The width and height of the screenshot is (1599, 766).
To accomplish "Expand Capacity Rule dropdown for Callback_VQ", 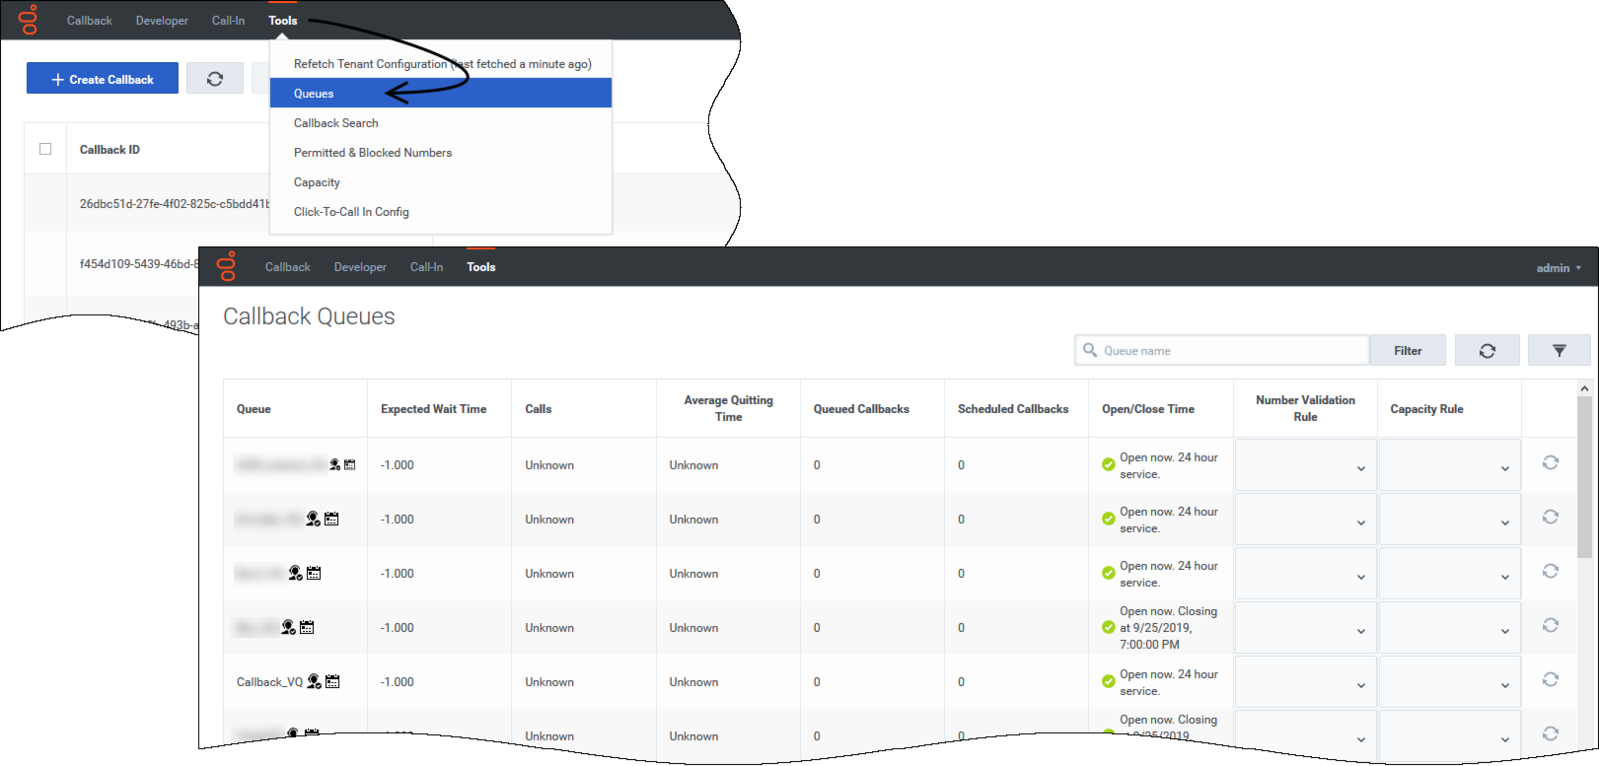I will pos(1449,684).
